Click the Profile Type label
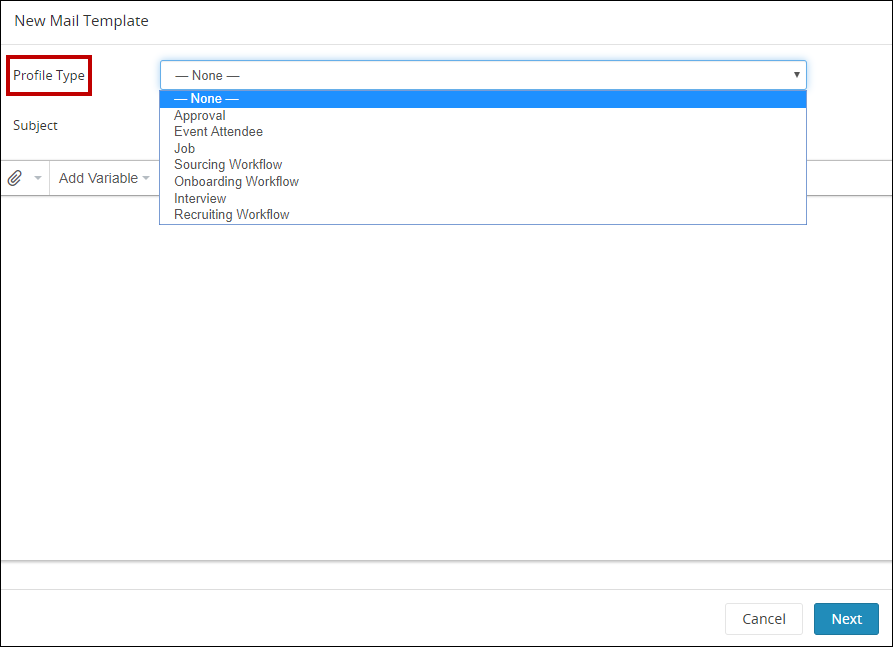893x647 pixels. click(49, 75)
